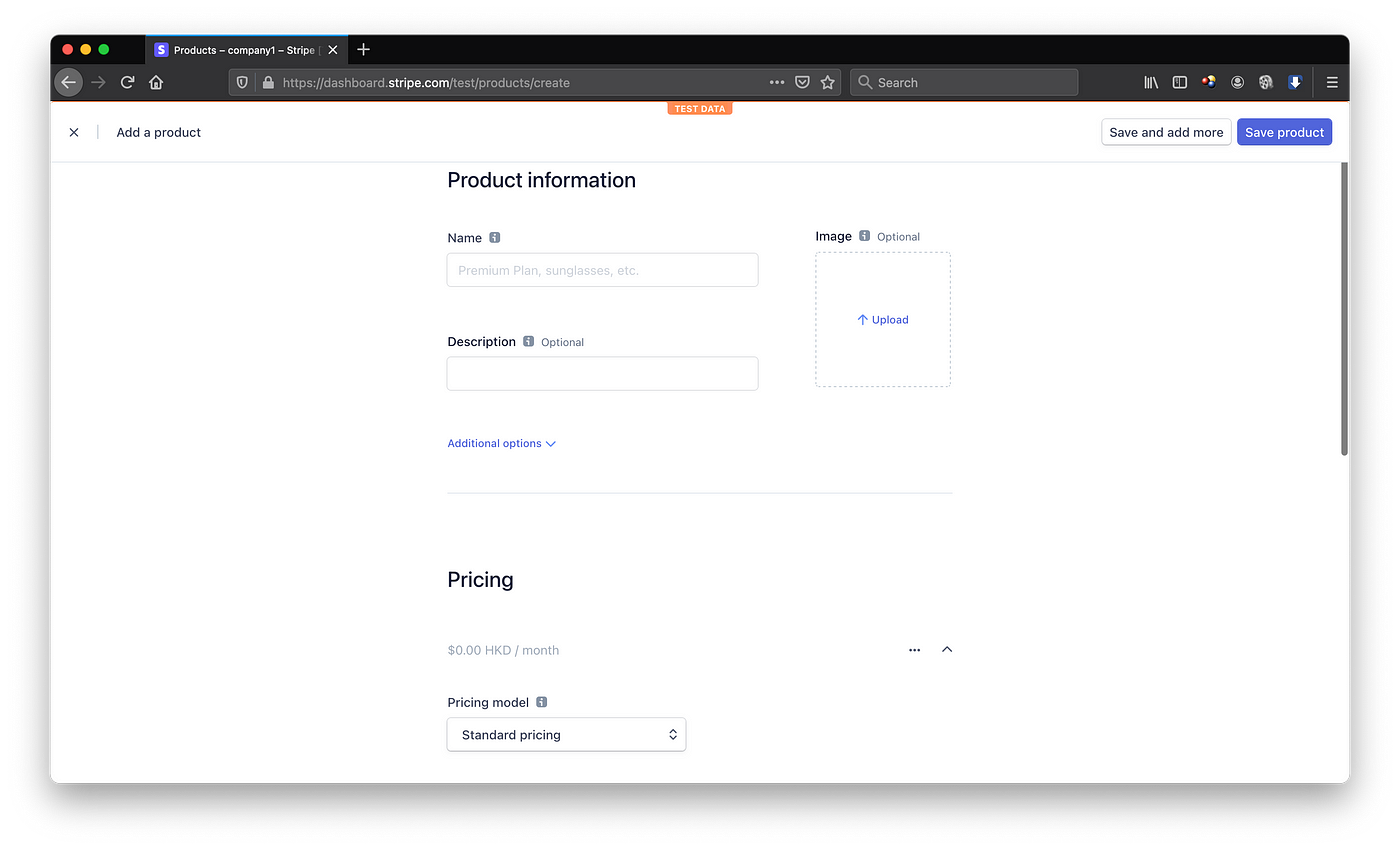Screen dimensions: 1400x850
Task: Open the Firefox account avatar icon
Action: pyautogui.click(x=1237, y=83)
